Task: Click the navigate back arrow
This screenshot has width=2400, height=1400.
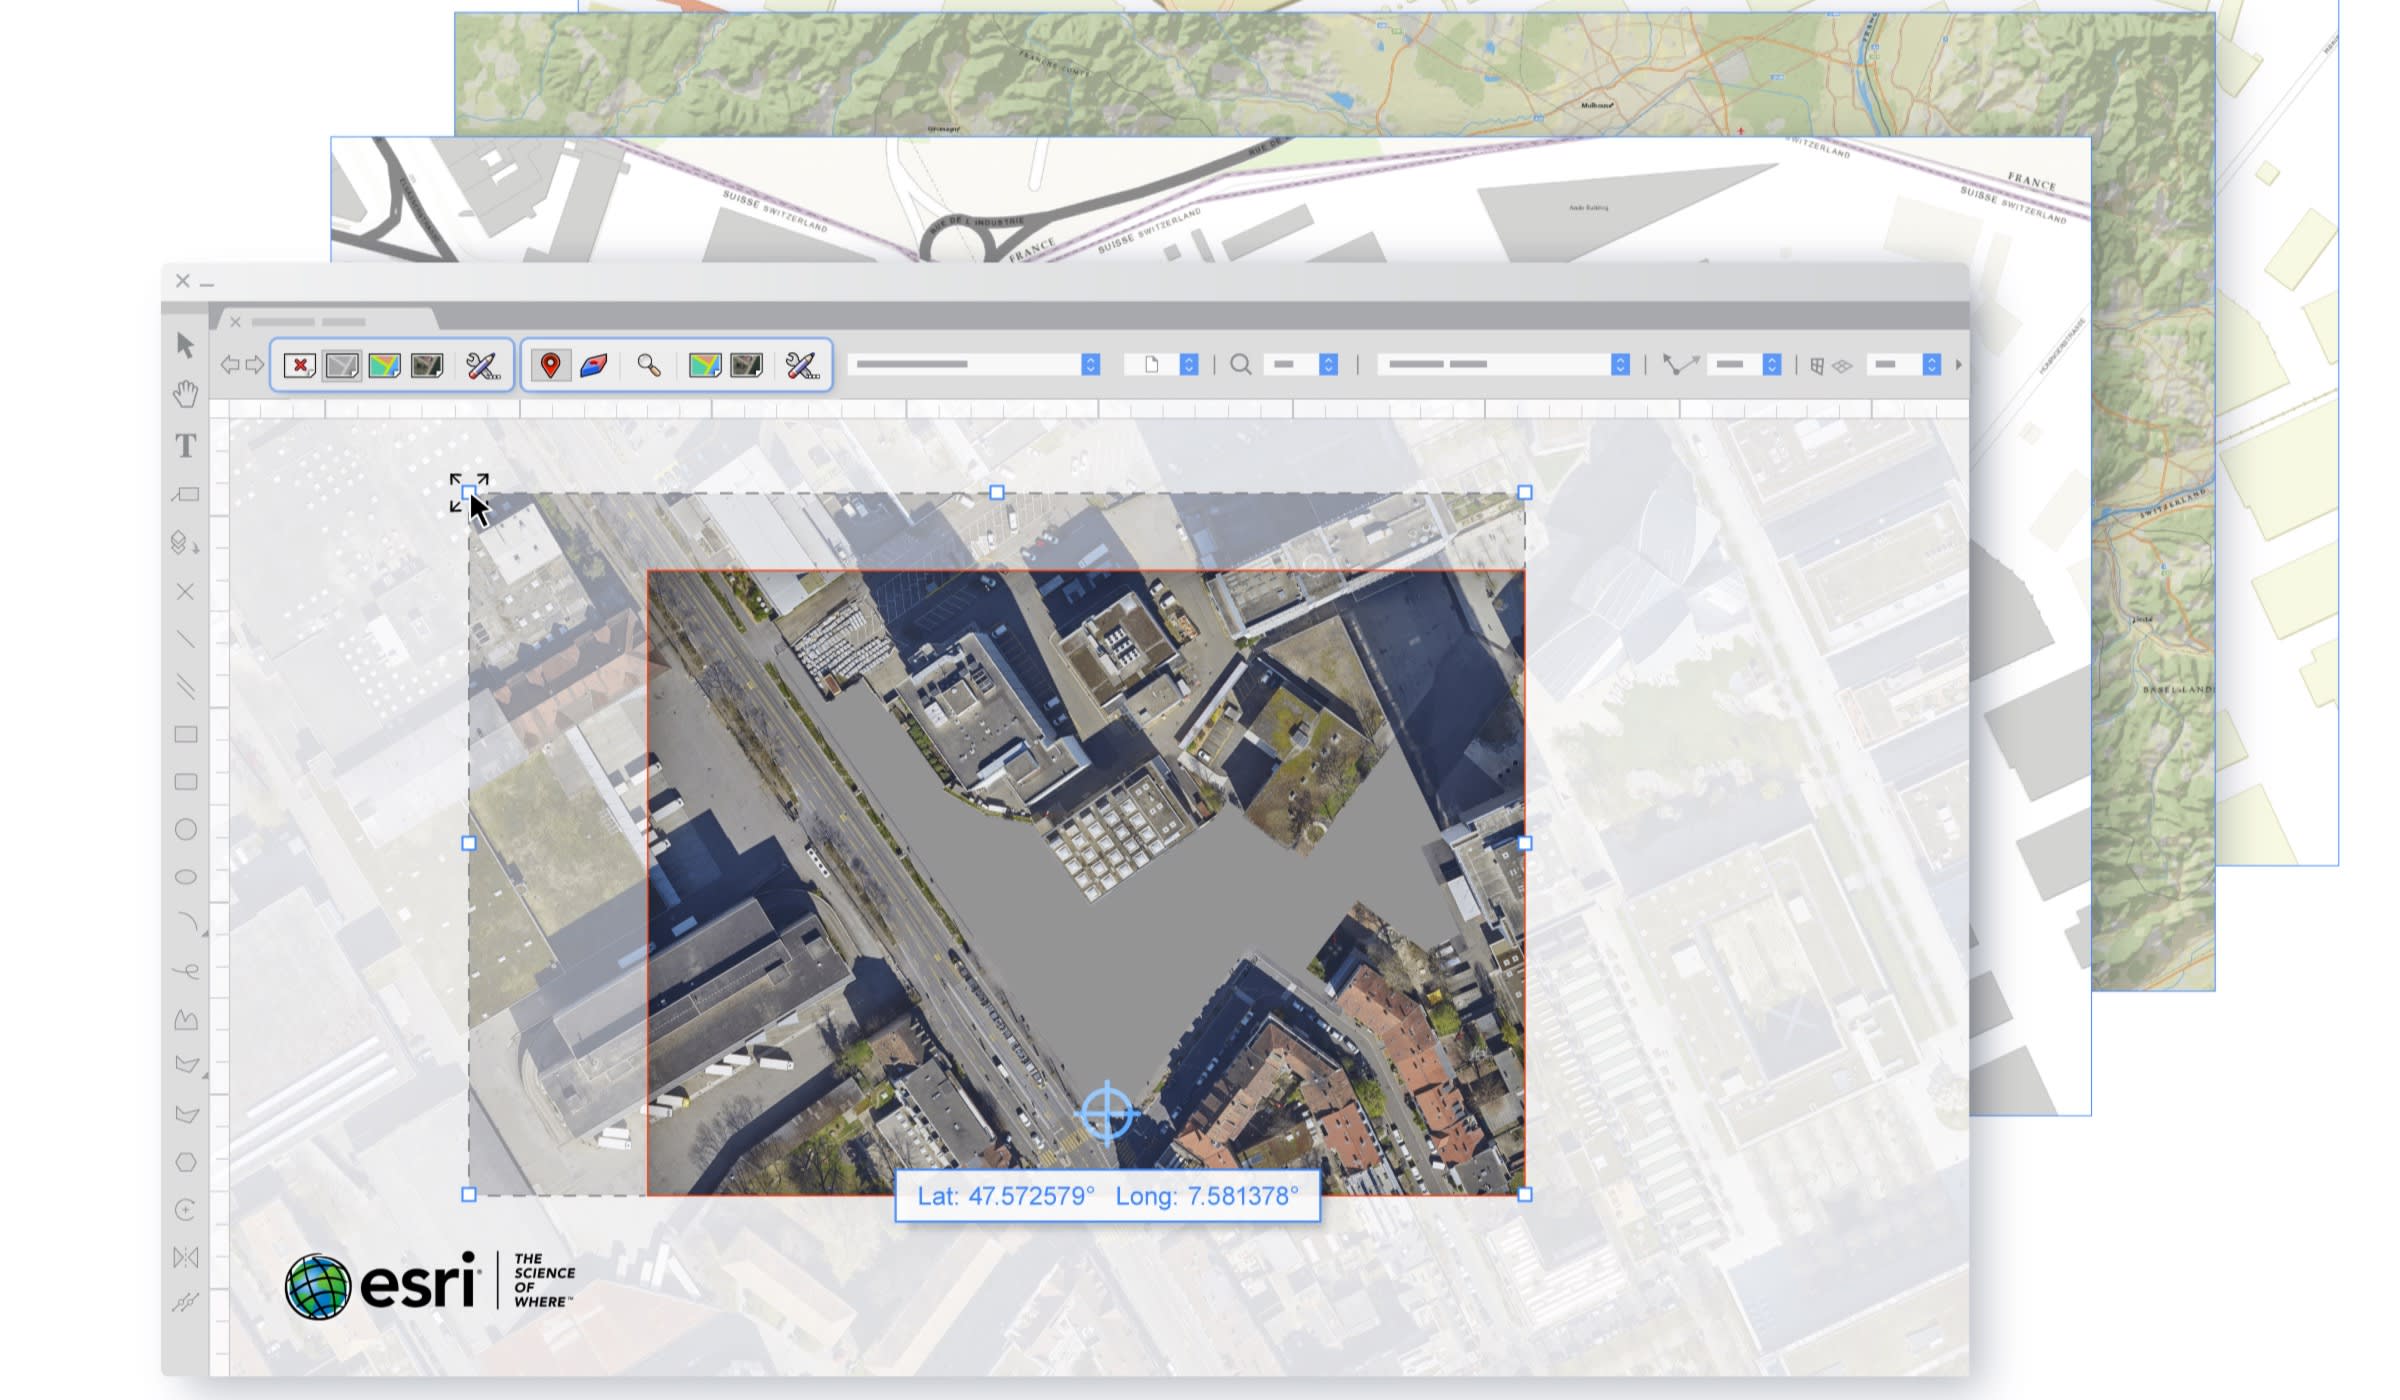Action: coord(230,365)
